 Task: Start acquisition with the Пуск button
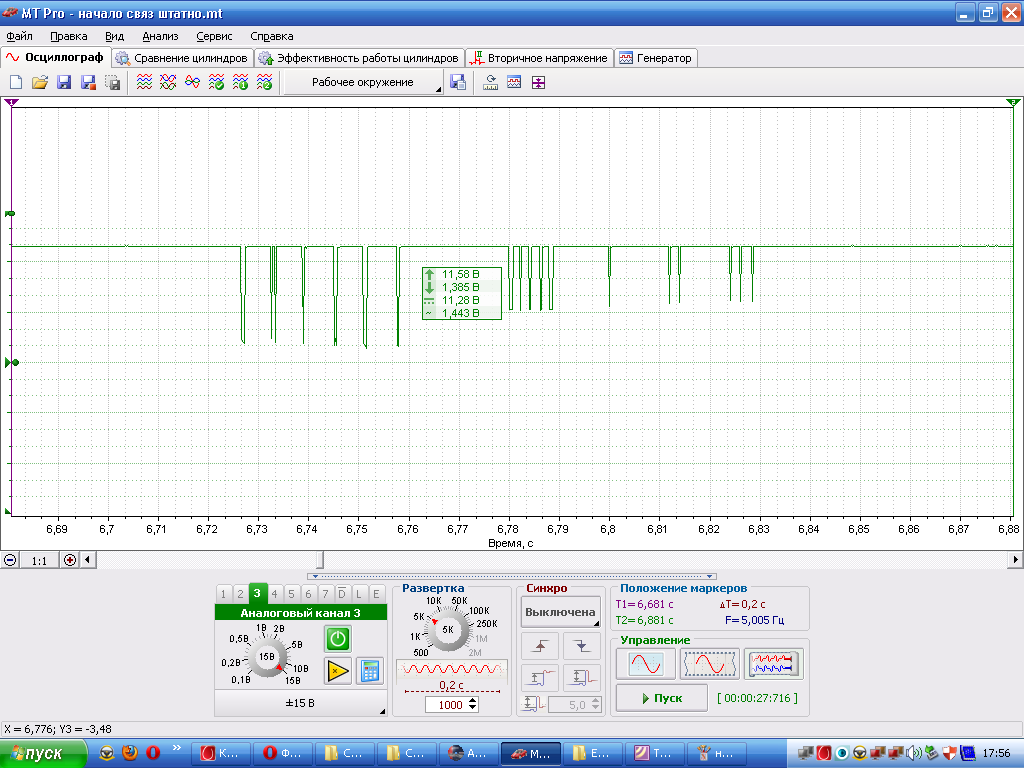662,698
